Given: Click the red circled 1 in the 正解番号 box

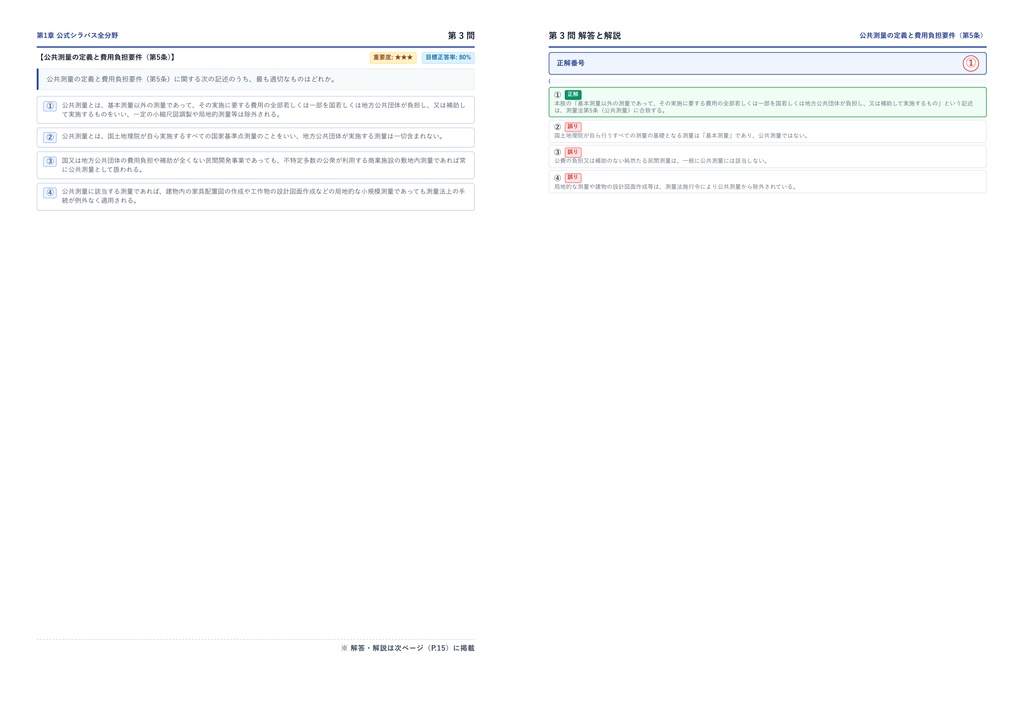Looking at the screenshot, I should pos(970,63).
